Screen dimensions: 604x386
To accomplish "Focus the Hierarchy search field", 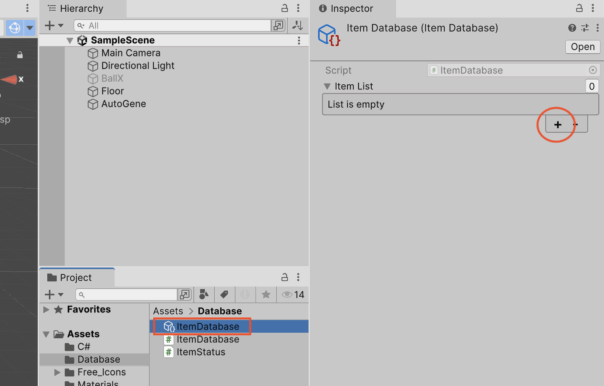I will click(172, 26).
